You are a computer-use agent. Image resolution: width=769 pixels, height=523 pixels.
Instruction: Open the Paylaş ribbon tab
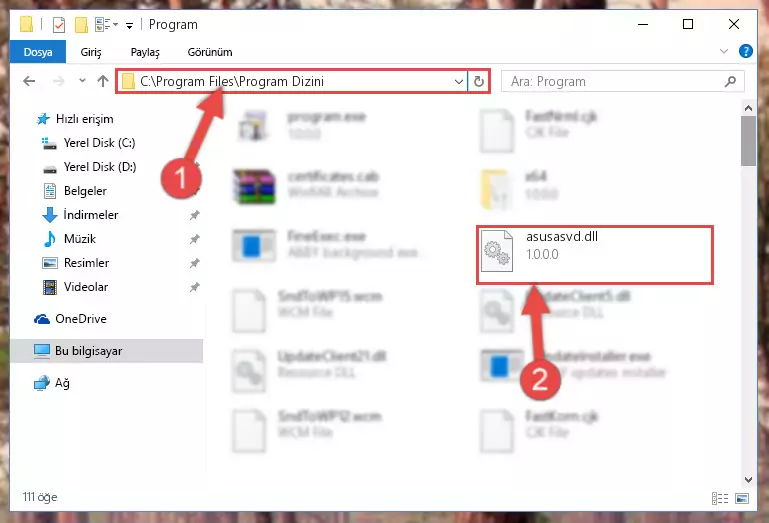click(x=145, y=52)
